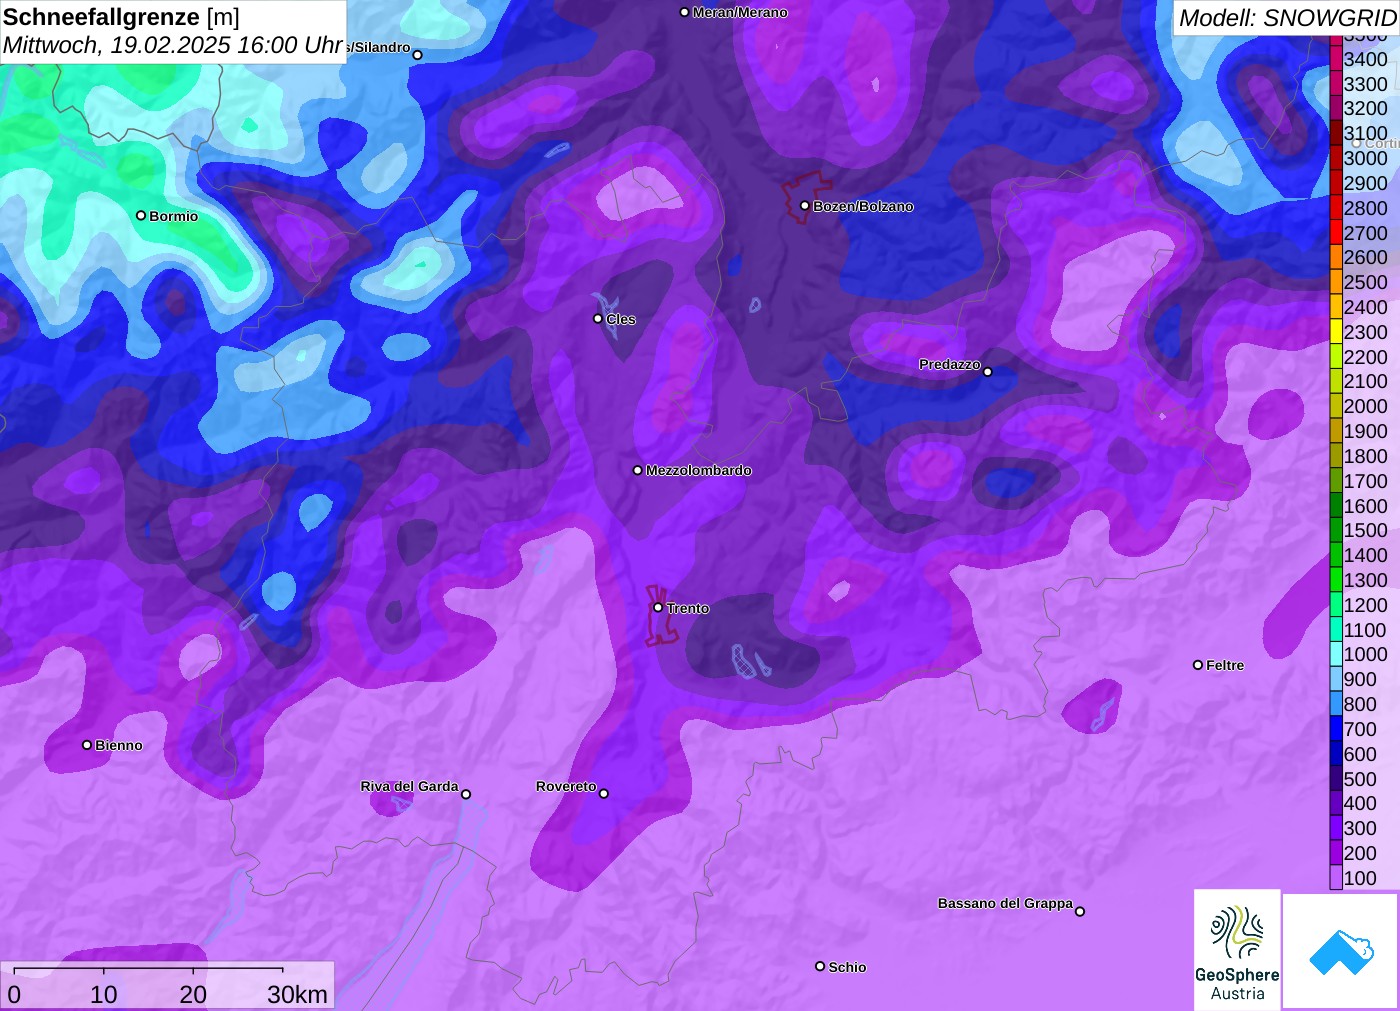Click the Bozen/Bolzano city marker
The height and width of the screenshot is (1011, 1400).
[804, 205]
